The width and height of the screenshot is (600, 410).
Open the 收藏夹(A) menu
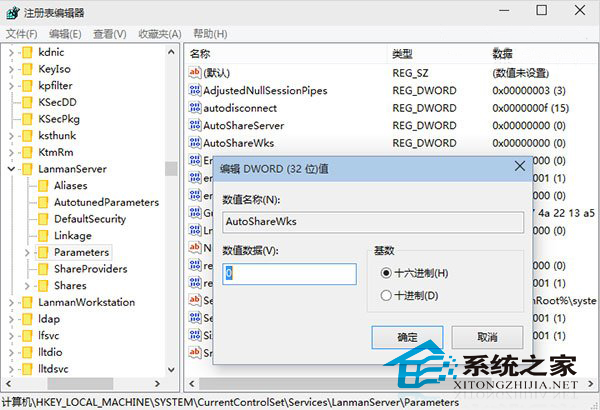point(160,34)
